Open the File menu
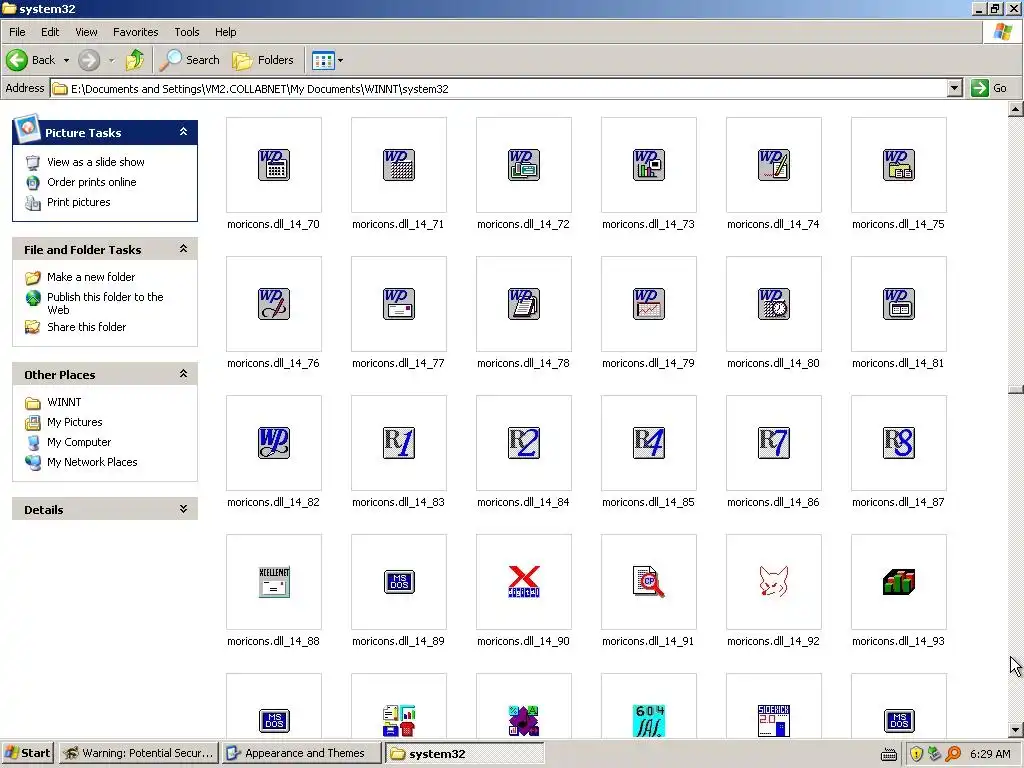This screenshot has height=768, width=1024. (x=17, y=32)
